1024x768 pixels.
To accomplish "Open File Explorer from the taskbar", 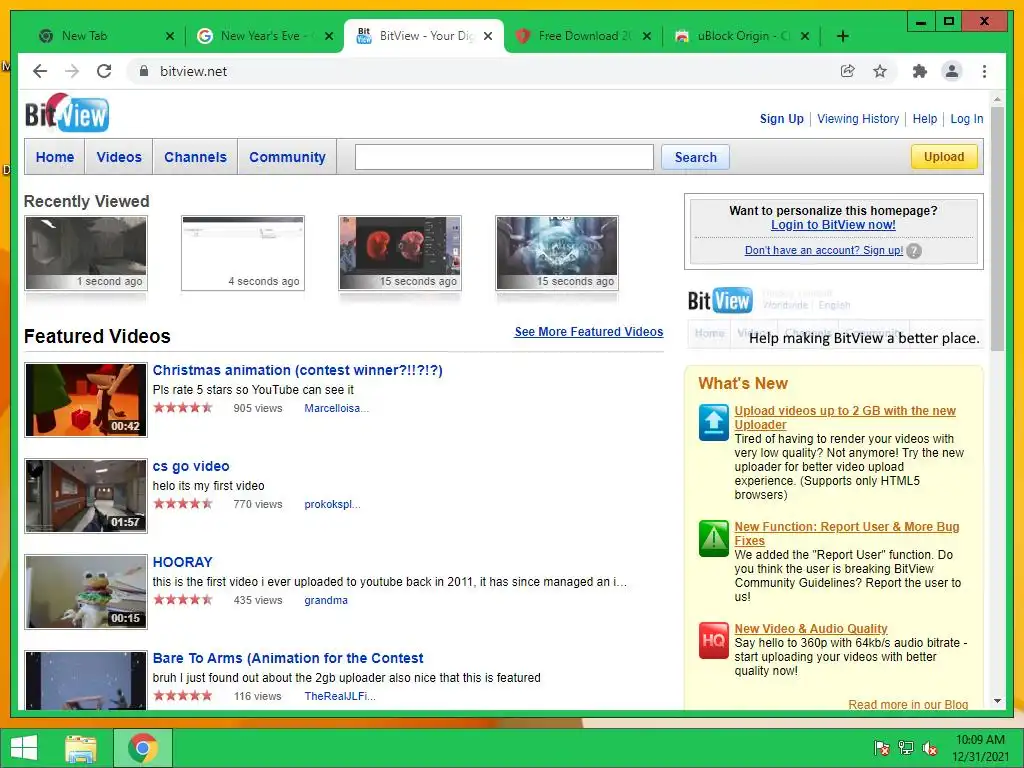I will pyautogui.click(x=81, y=748).
